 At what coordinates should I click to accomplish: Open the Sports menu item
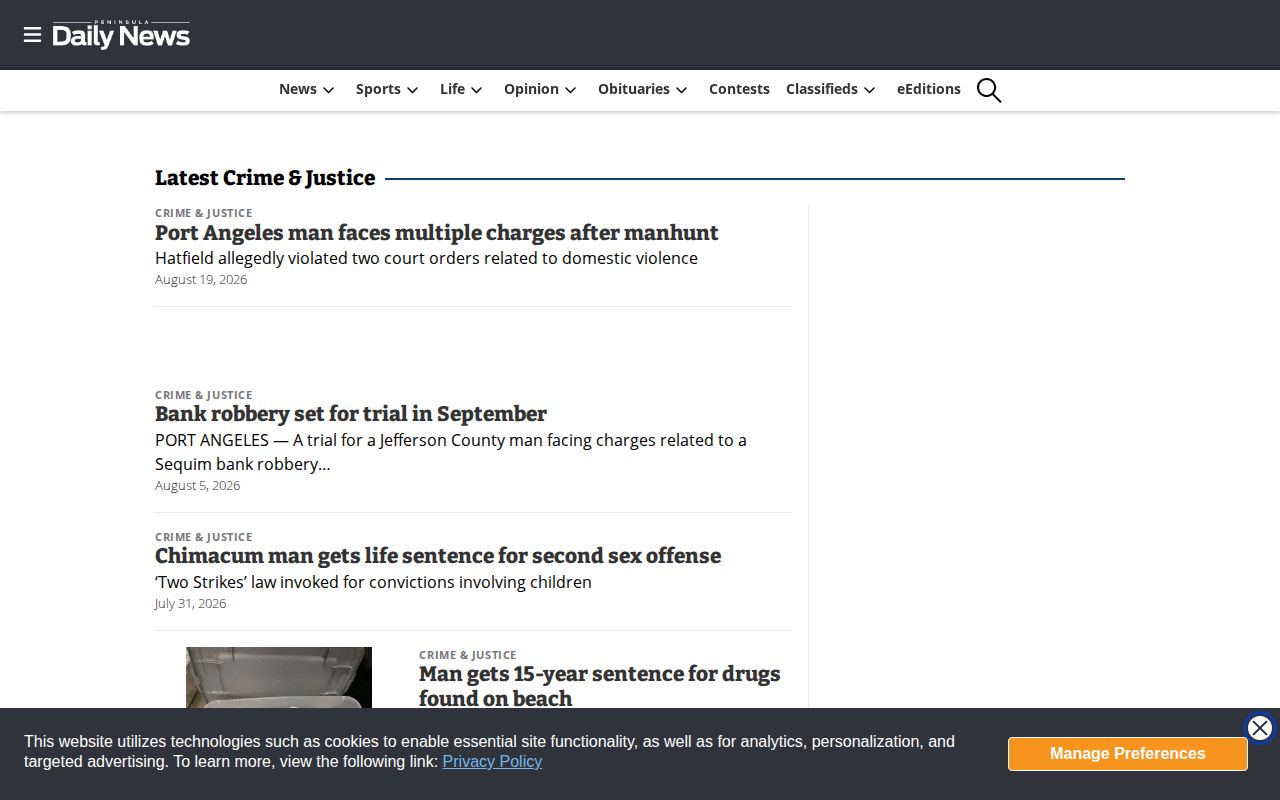pos(378,89)
